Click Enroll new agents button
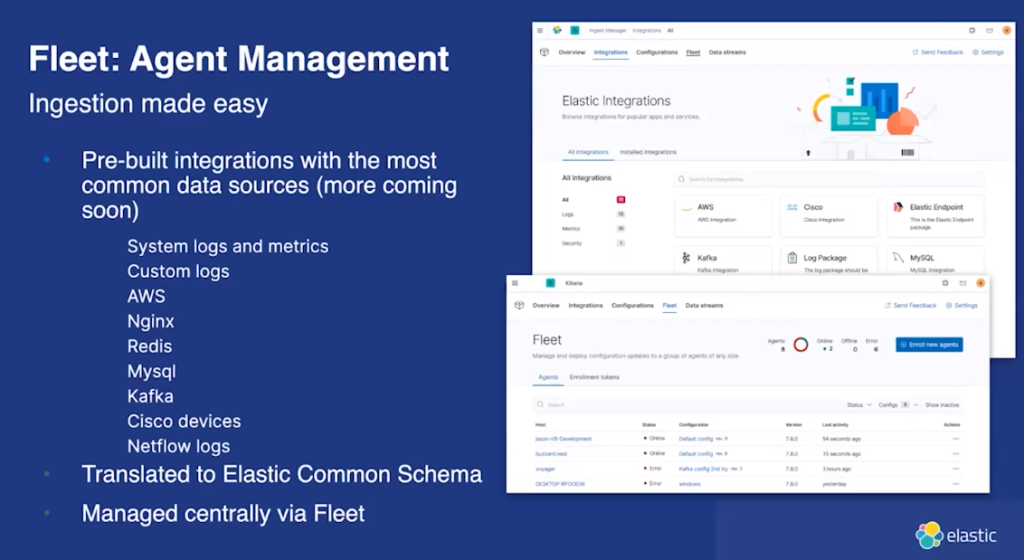This screenshot has height=560, width=1024. click(929, 345)
